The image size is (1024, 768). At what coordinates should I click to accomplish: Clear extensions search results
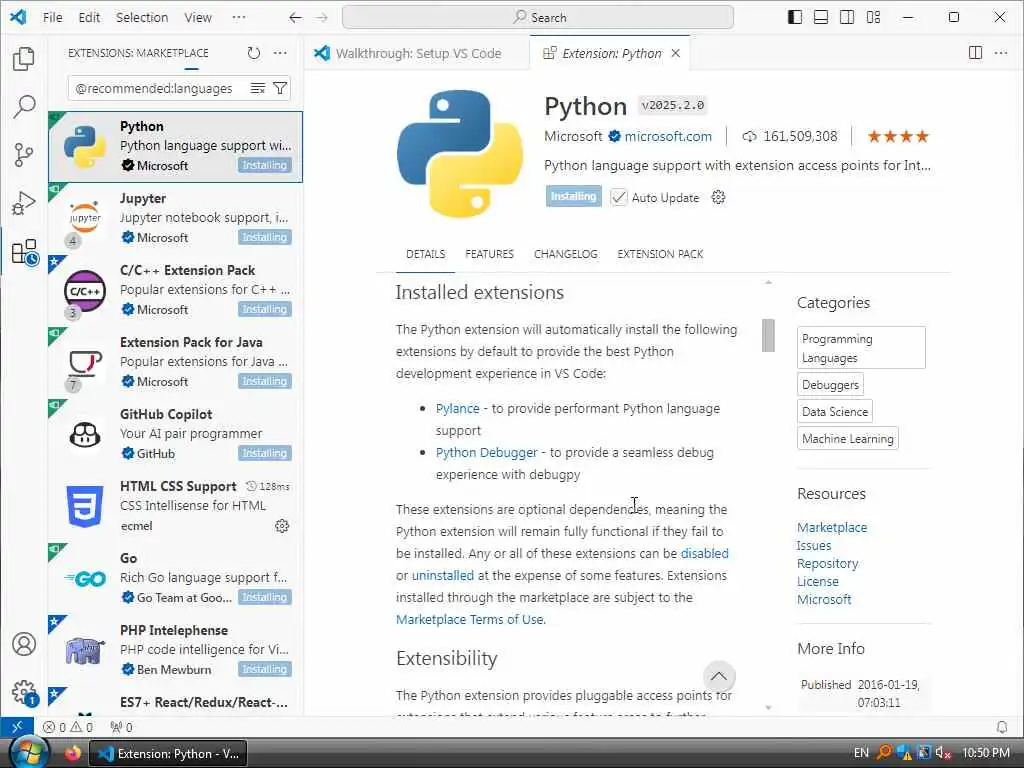click(258, 88)
